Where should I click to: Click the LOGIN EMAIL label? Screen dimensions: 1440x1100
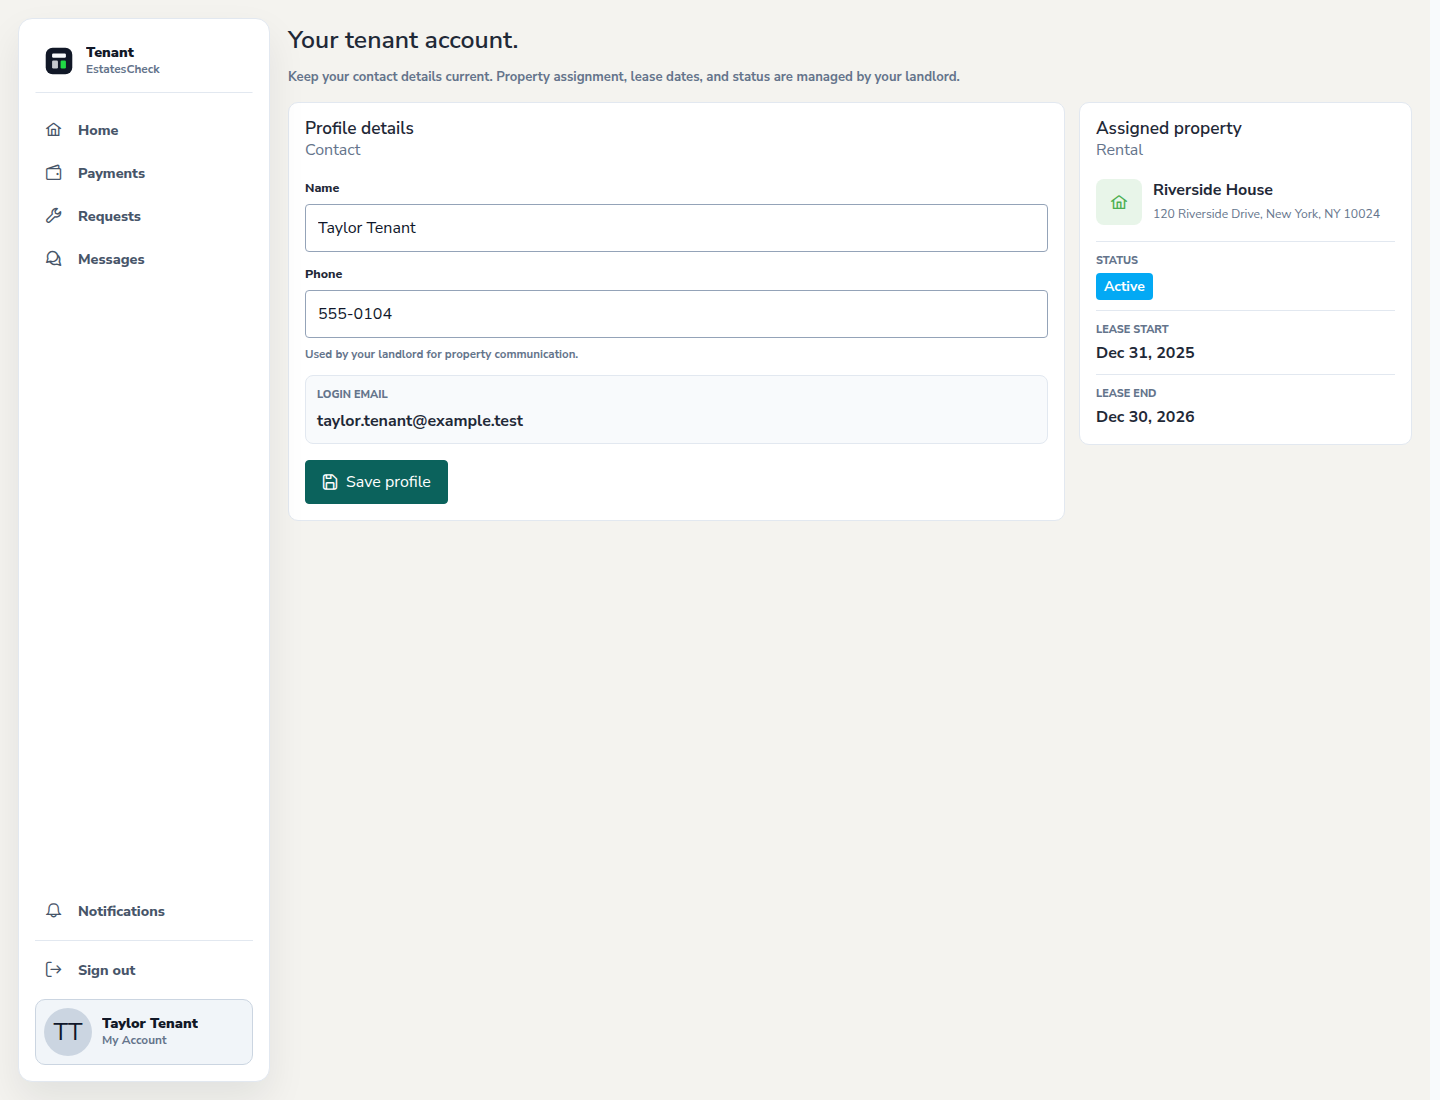tap(352, 394)
